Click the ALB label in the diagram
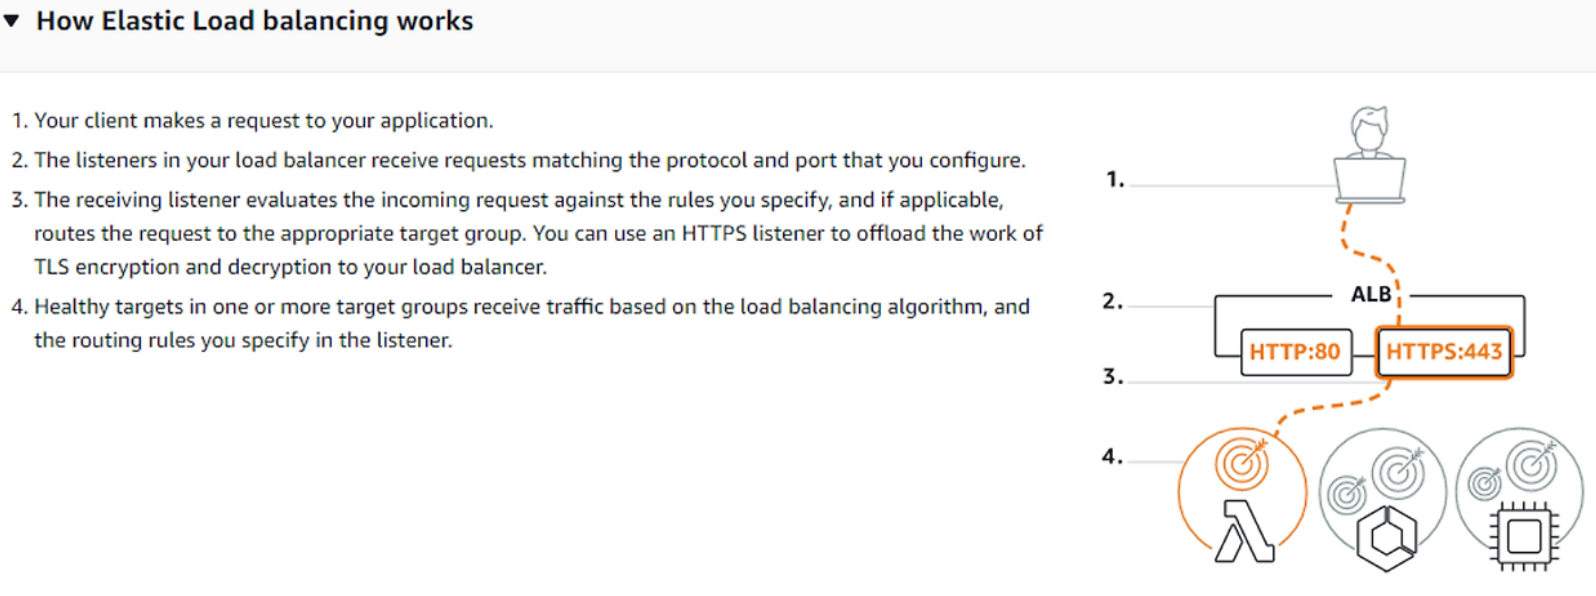This screenshot has height=596, width=1596. point(1371,294)
